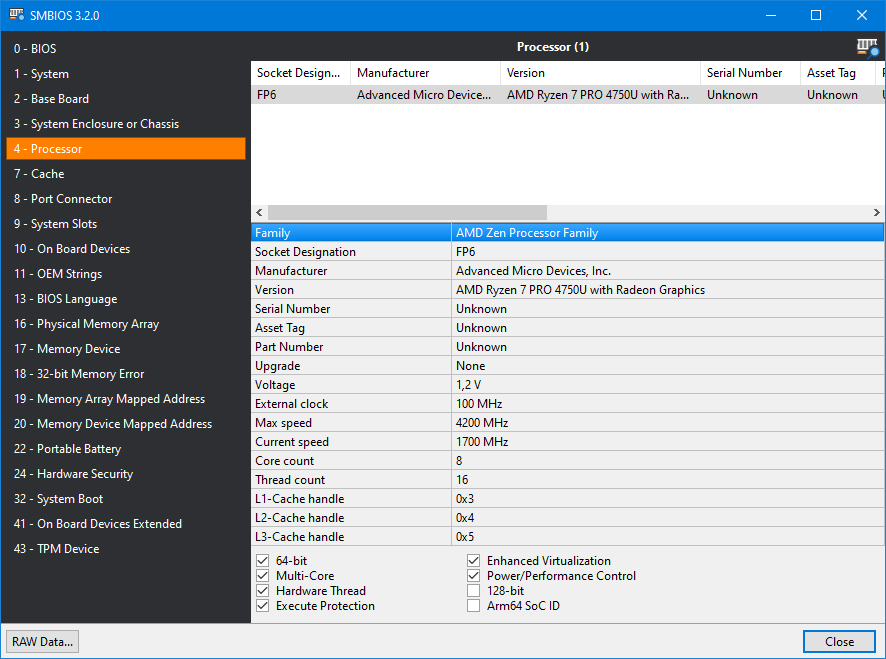Sort by Serial Number column header
Viewport: 886px width, 659px height.
(x=750, y=73)
